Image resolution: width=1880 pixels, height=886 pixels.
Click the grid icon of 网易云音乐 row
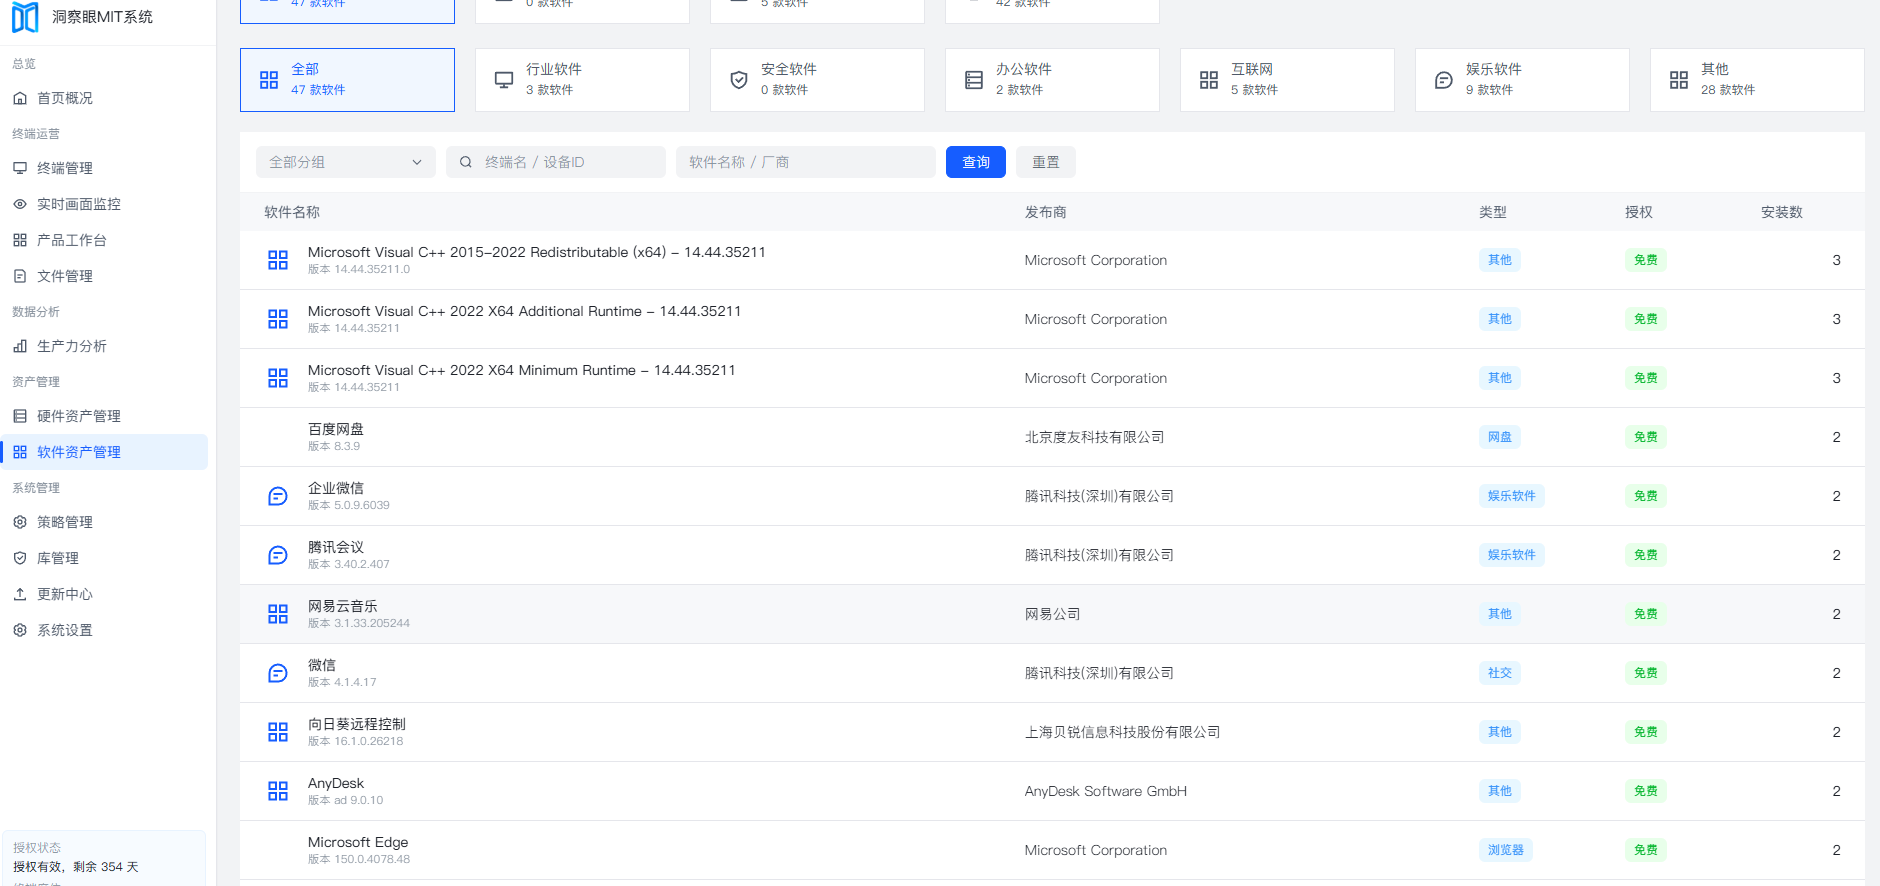pos(278,614)
